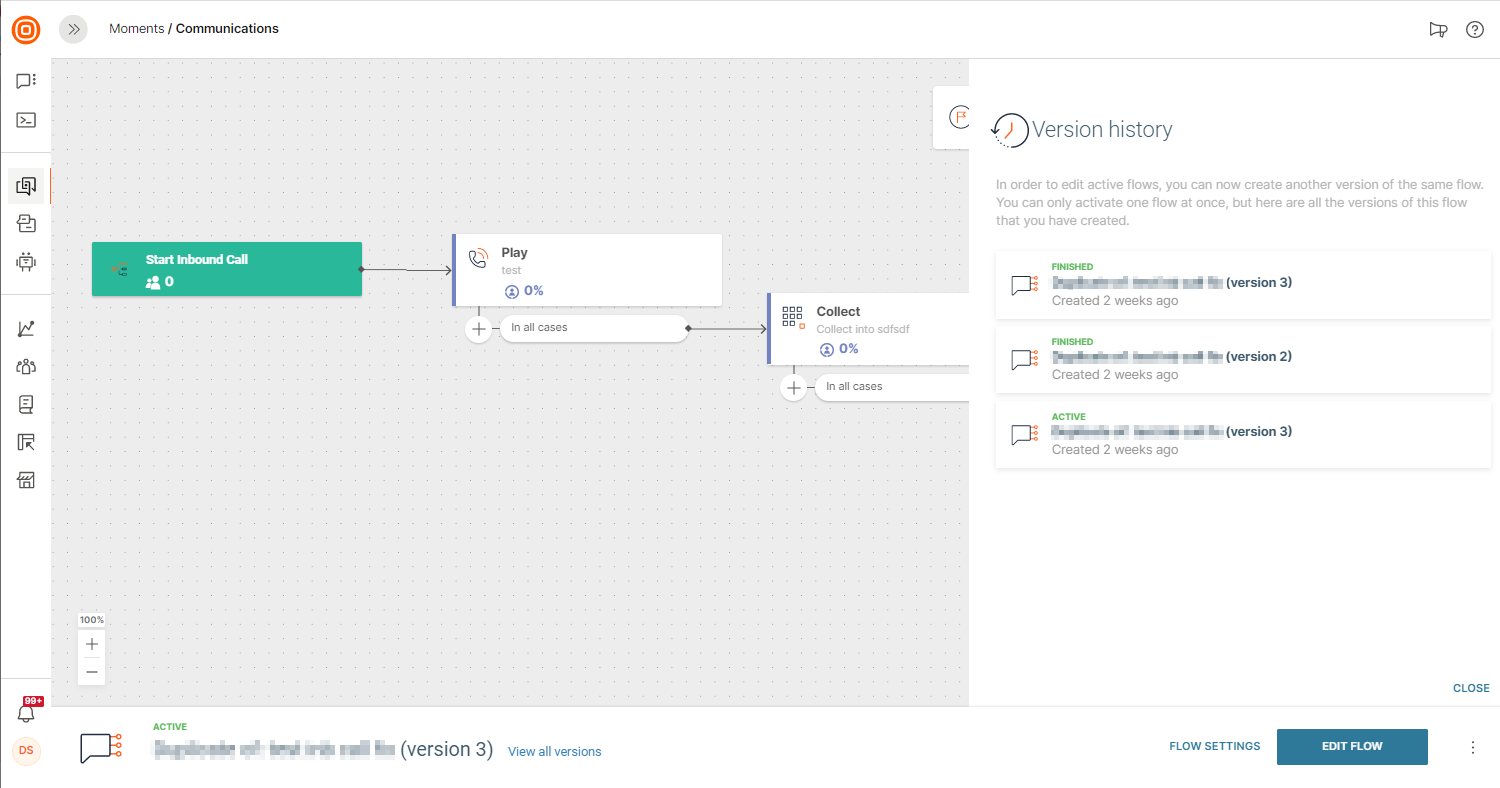Click the DS user avatar
Viewport: 1500px width, 788px height.
click(26, 750)
